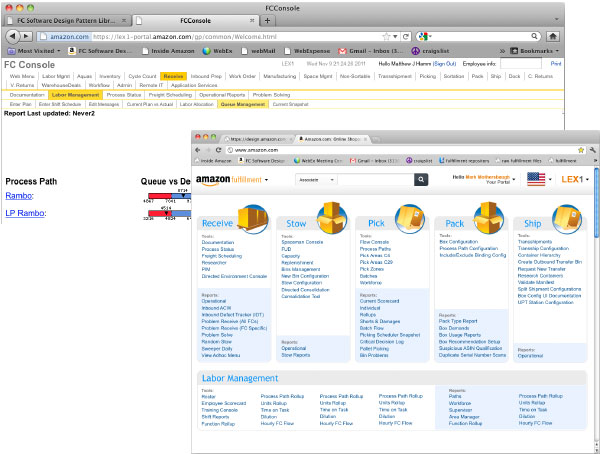
Task: Open the Associate search category dropdown
Action: coord(316,180)
